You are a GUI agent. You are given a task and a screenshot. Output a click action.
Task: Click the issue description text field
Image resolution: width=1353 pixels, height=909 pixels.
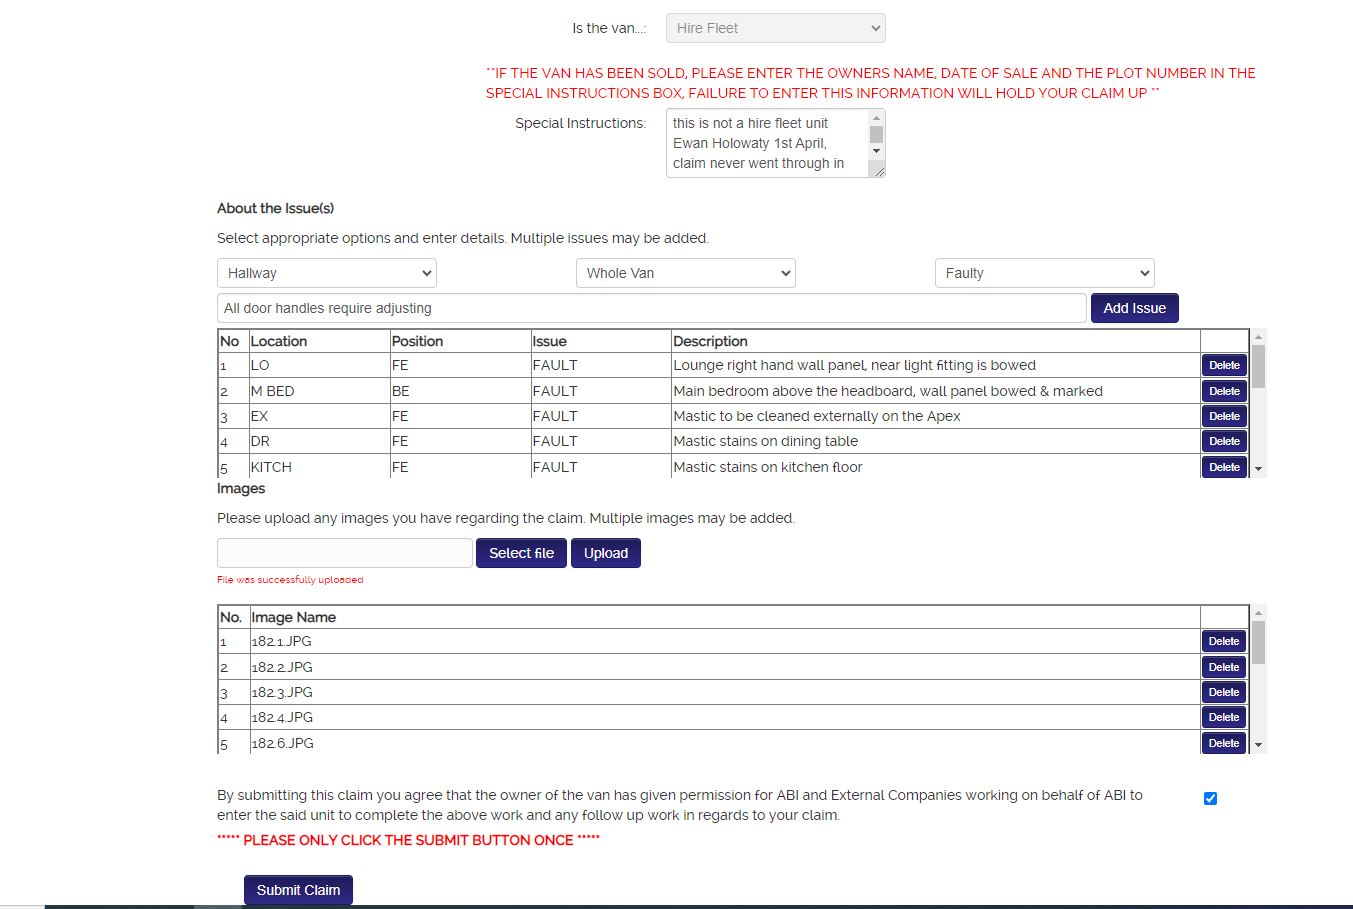651,308
